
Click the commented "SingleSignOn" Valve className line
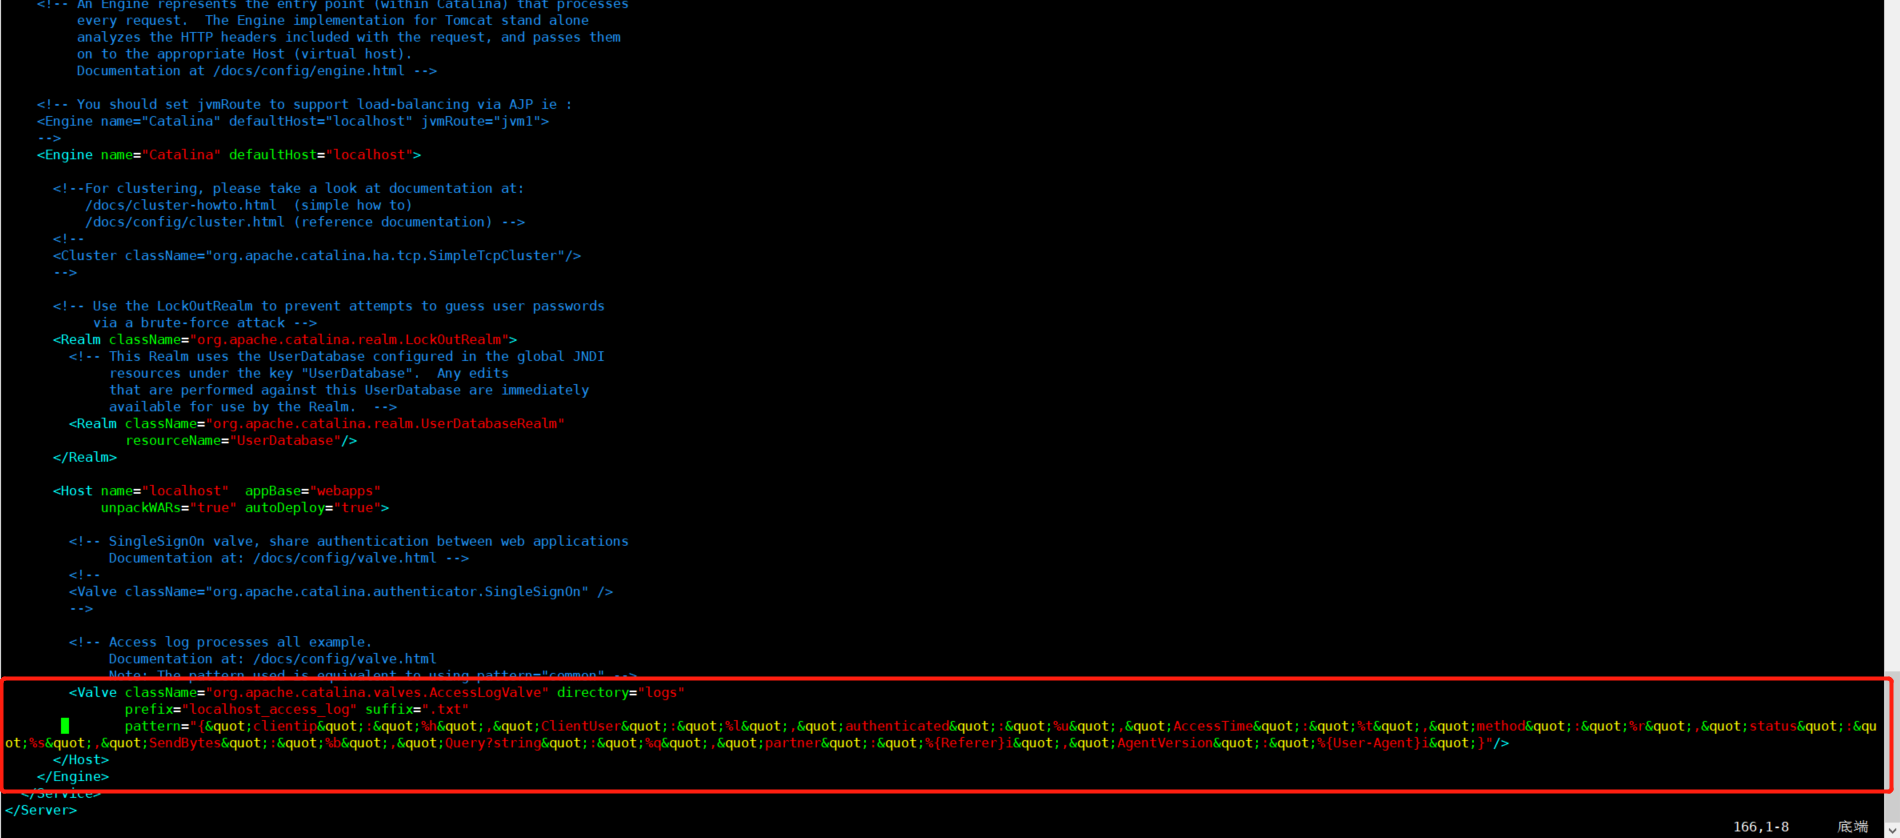(x=341, y=592)
